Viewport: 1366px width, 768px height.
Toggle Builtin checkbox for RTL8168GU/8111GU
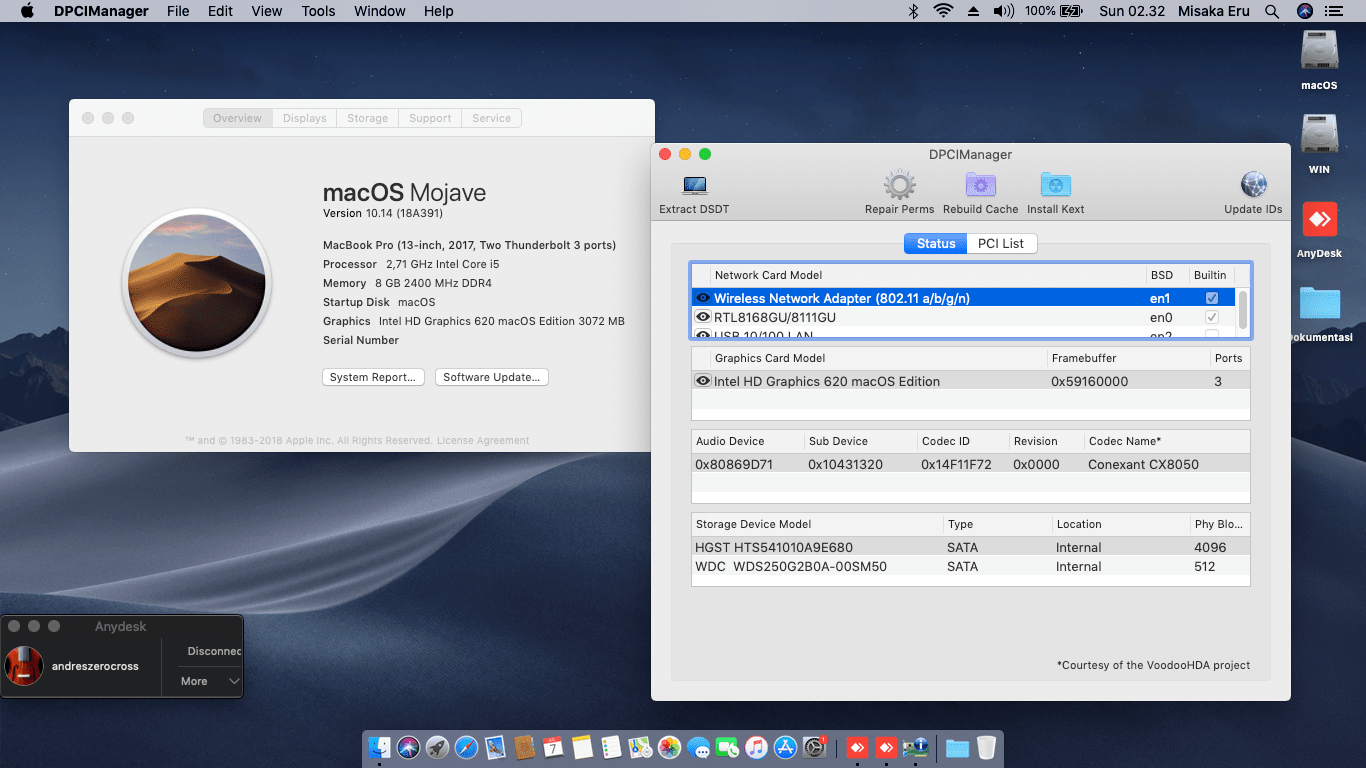(x=1212, y=317)
